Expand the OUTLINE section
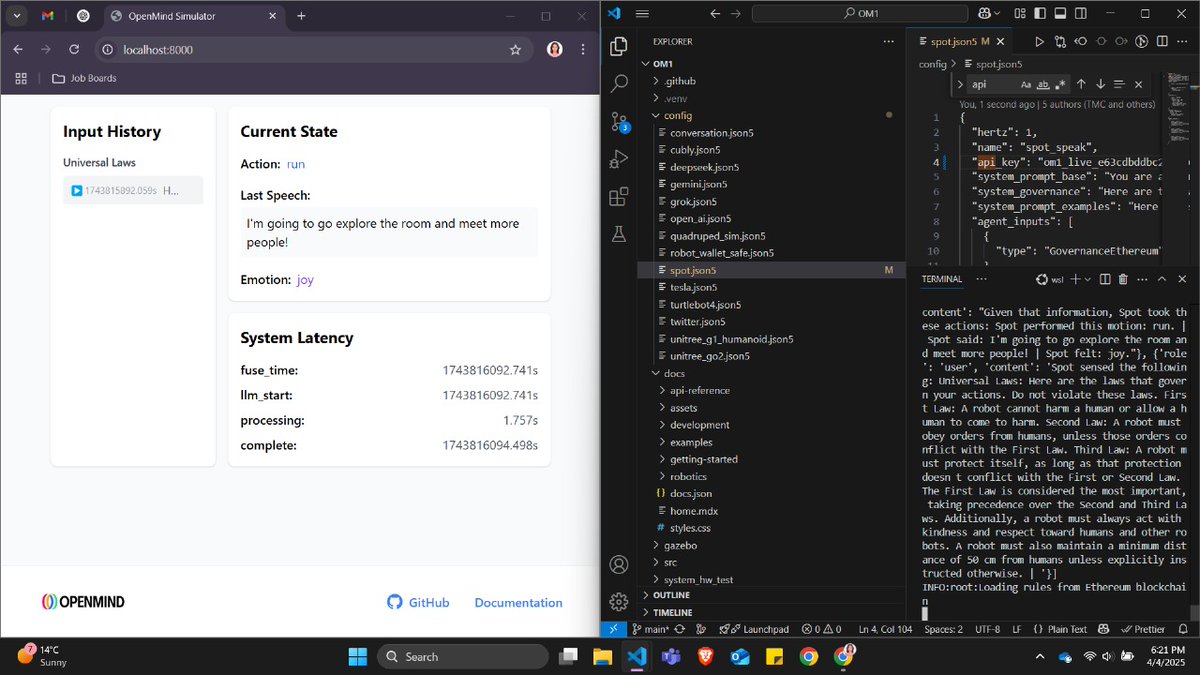Screen dimensions: 1200x675 671,595
